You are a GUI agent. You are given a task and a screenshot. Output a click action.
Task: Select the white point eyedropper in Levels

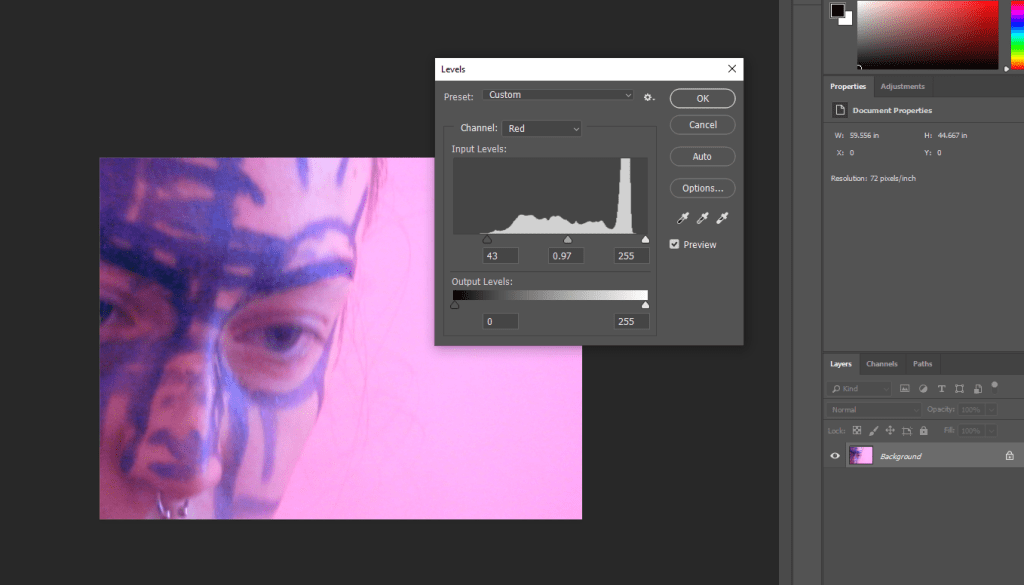(x=722, y=219)
